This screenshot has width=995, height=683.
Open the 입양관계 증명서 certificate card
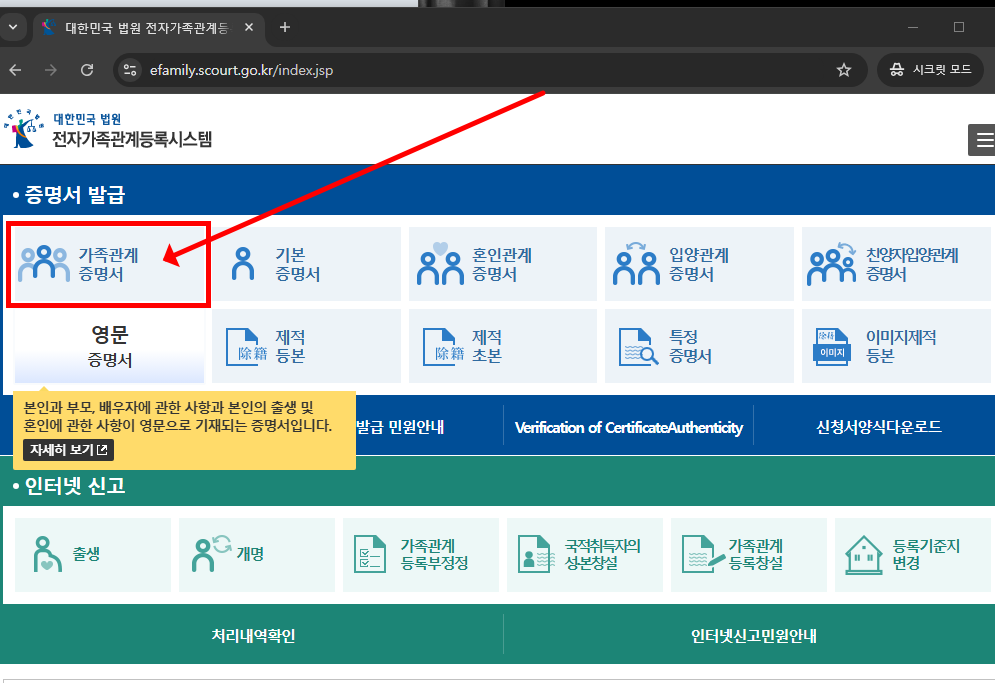(699, 264)
